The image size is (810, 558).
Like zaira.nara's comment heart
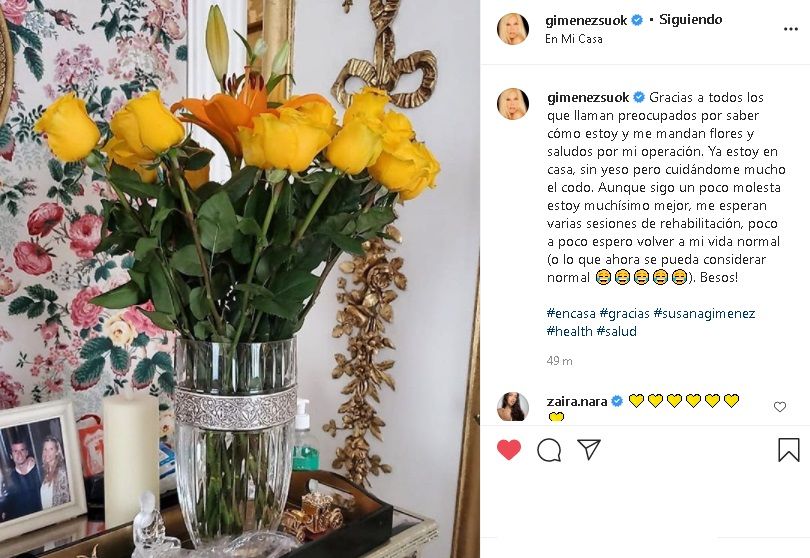(780, 407)
